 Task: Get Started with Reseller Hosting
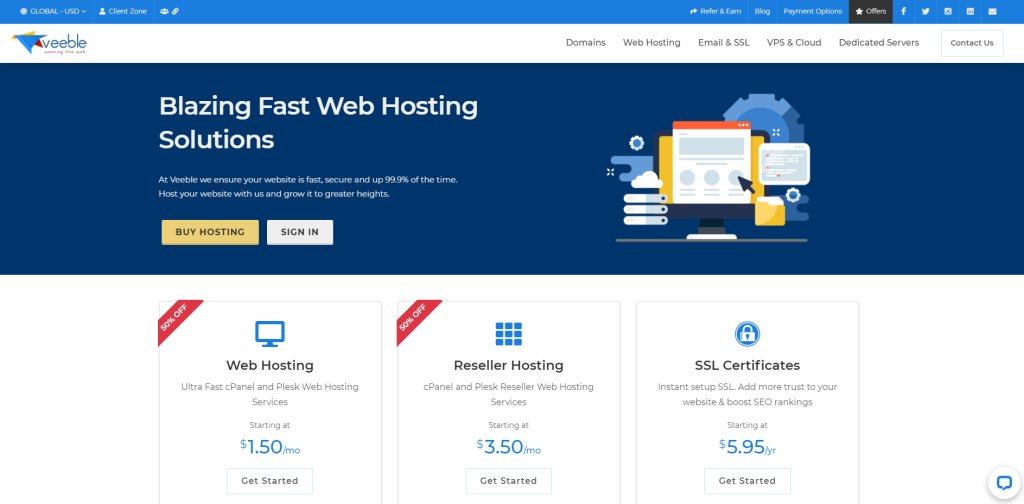tap(509, 481)
